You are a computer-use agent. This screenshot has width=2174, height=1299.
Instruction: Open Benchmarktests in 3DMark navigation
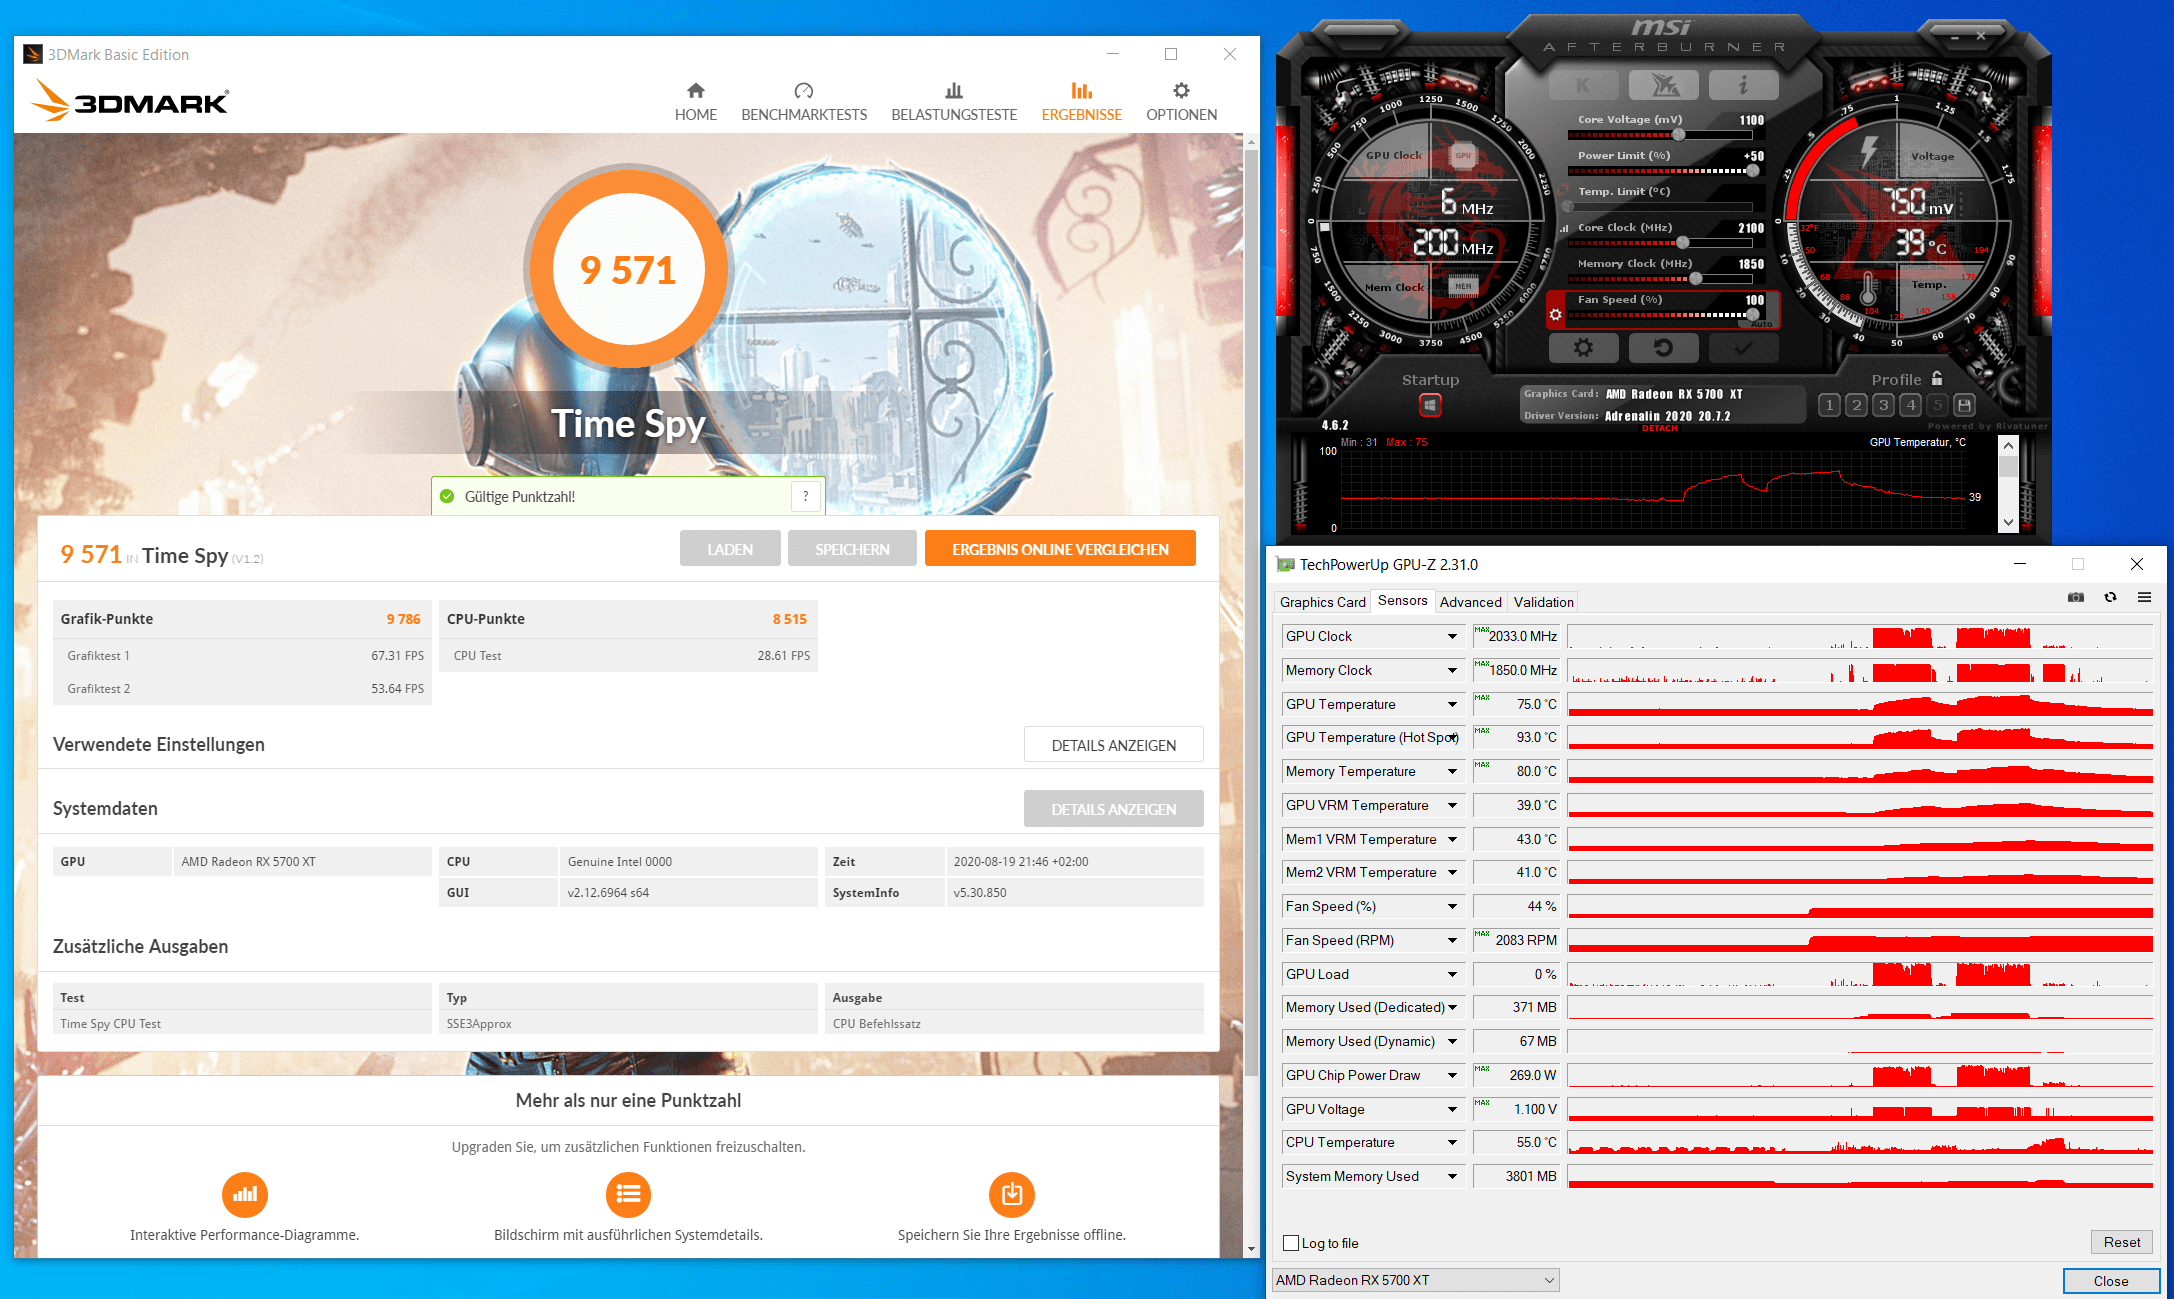point(804,102)
